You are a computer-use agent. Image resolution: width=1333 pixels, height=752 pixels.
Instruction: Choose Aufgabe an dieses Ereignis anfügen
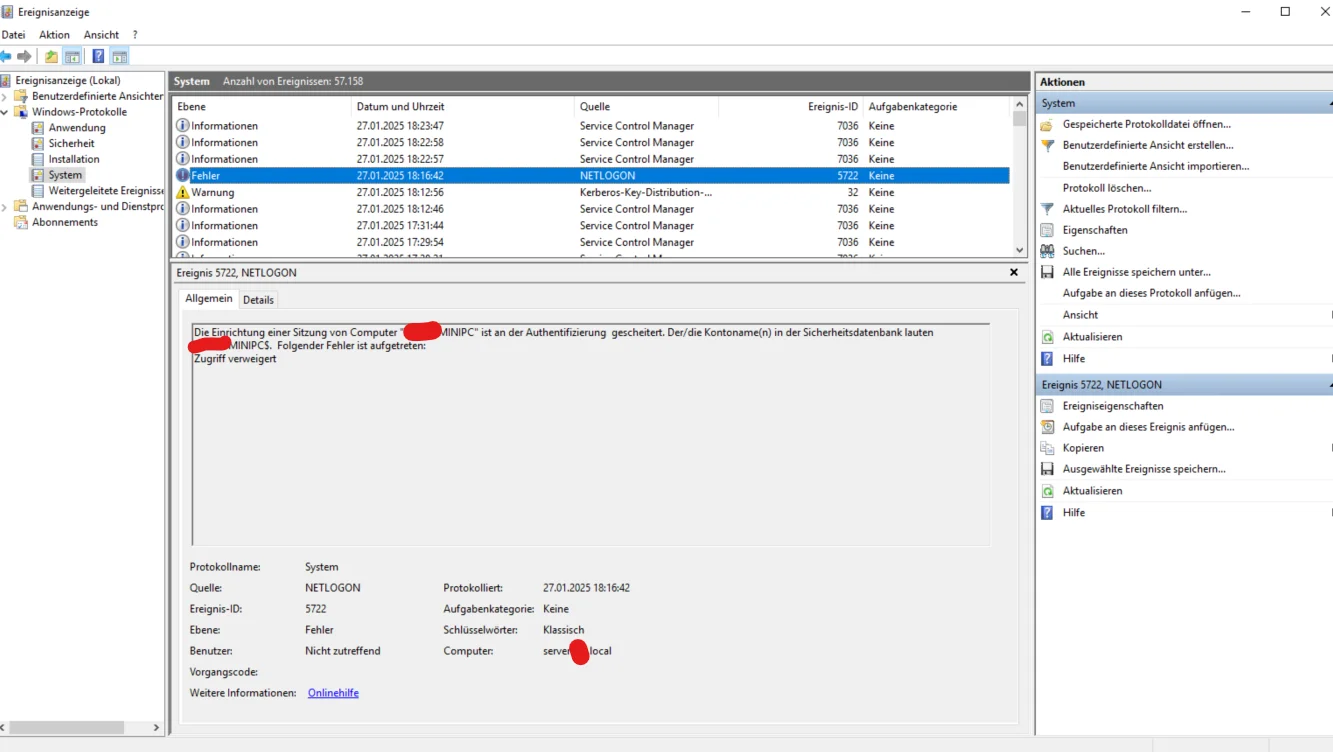1148,427
